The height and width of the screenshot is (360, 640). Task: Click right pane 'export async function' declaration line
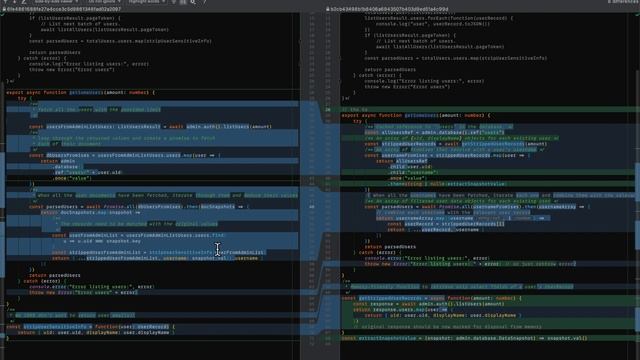click(416, 116)
